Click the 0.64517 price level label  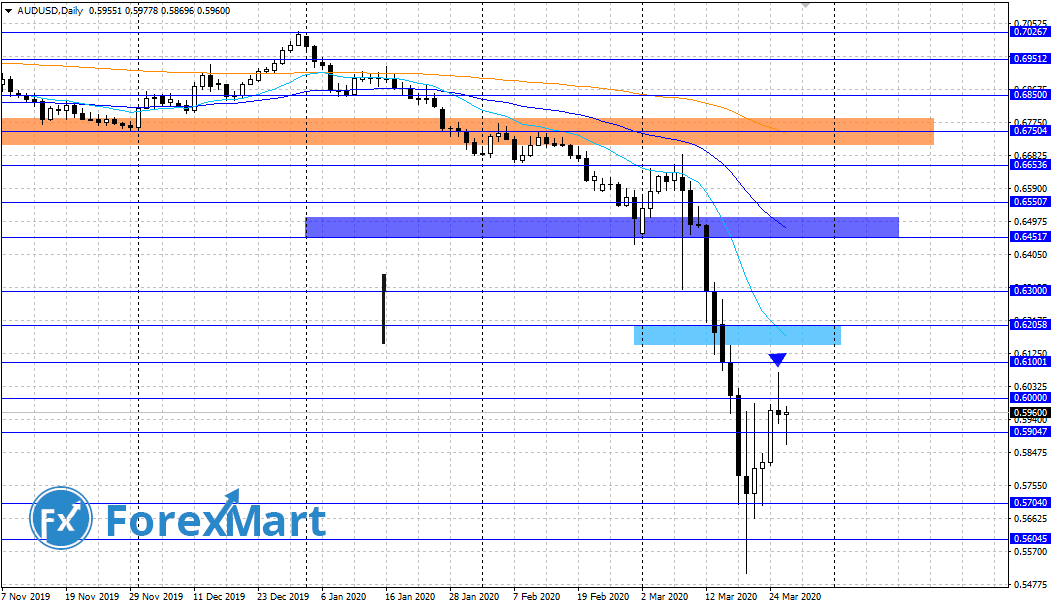[x=1030, y=237]
